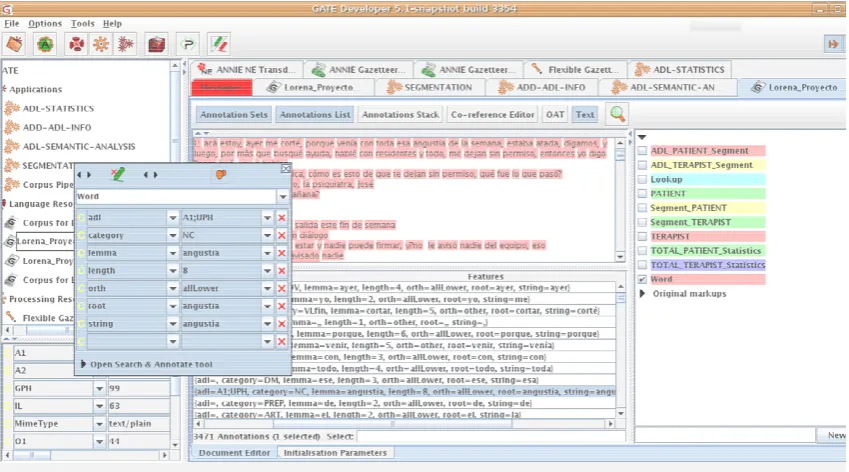This screenshot has width=849, height=472.
Task: Open the A1;UPH feature value dropdown
Action: 267,218
